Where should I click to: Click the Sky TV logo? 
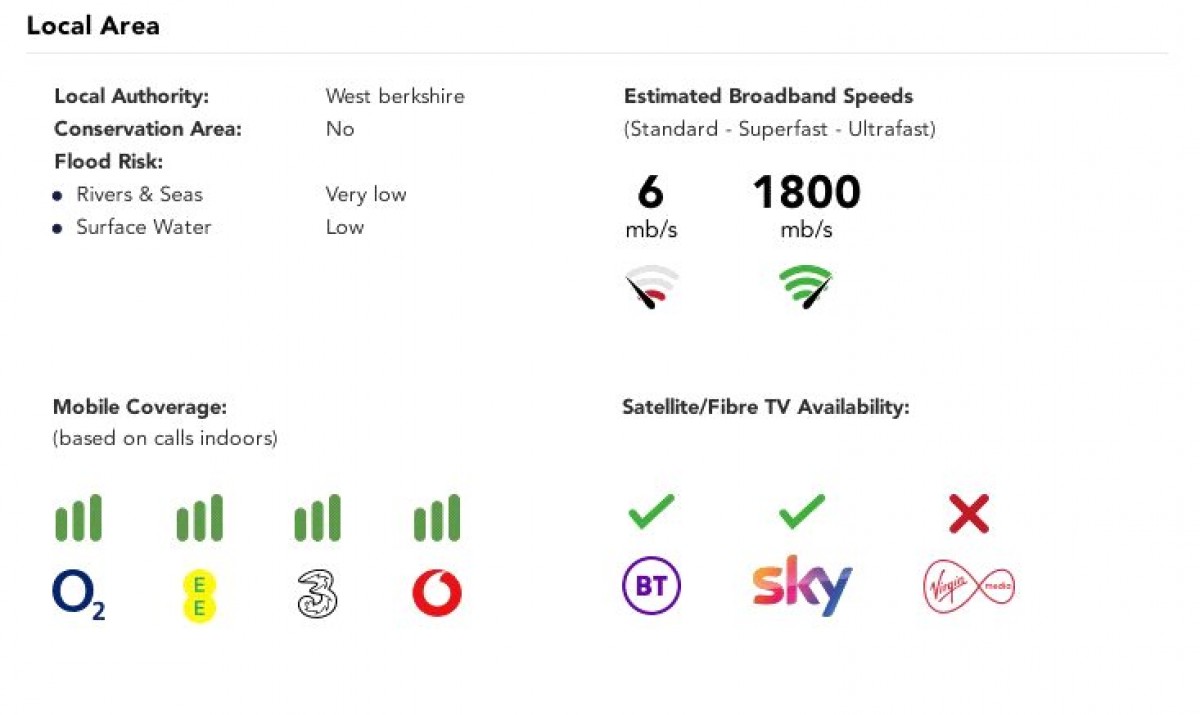[802, 586]
